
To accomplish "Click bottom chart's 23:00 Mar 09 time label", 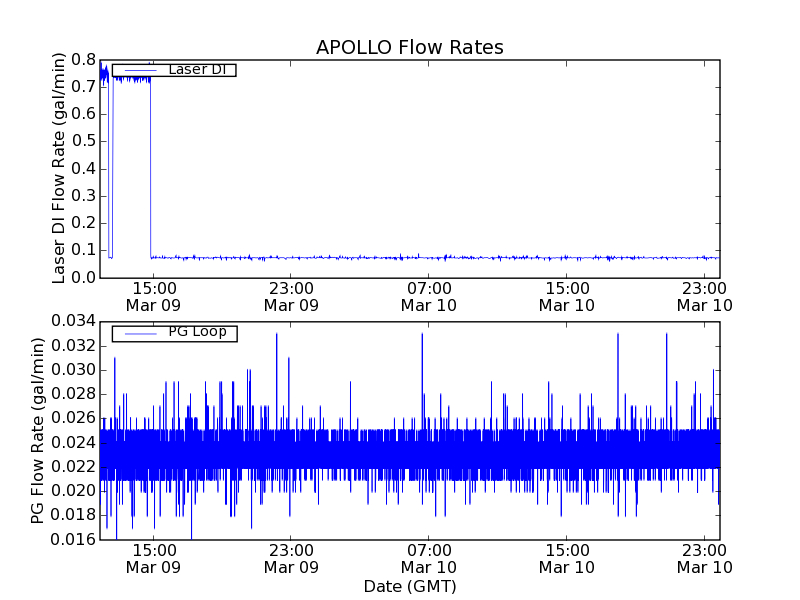I will 291,558.
